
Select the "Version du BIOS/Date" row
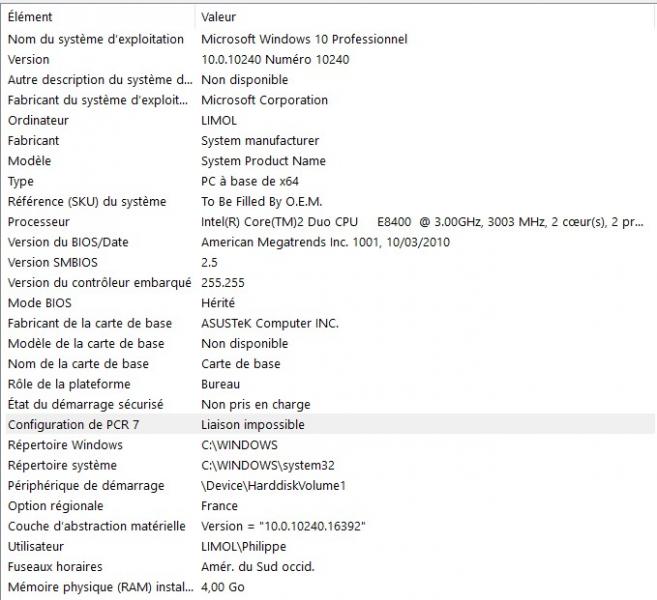pyautogui.click(x=330, y=242)
